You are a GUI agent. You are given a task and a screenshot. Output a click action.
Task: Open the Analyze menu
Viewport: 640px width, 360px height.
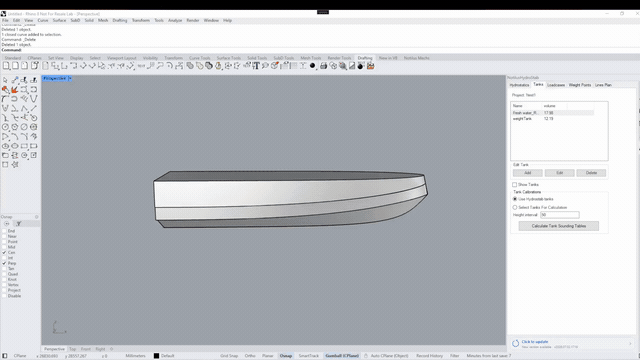[175, 20]
